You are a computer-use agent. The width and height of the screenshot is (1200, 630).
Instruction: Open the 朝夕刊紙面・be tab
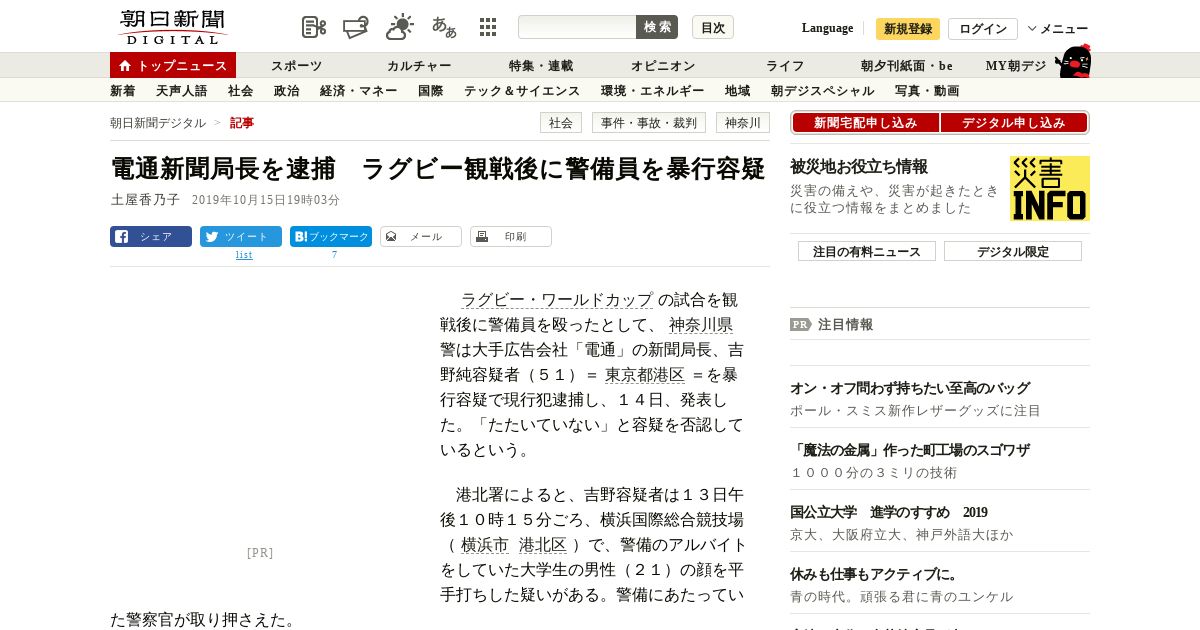pos(907,66)
